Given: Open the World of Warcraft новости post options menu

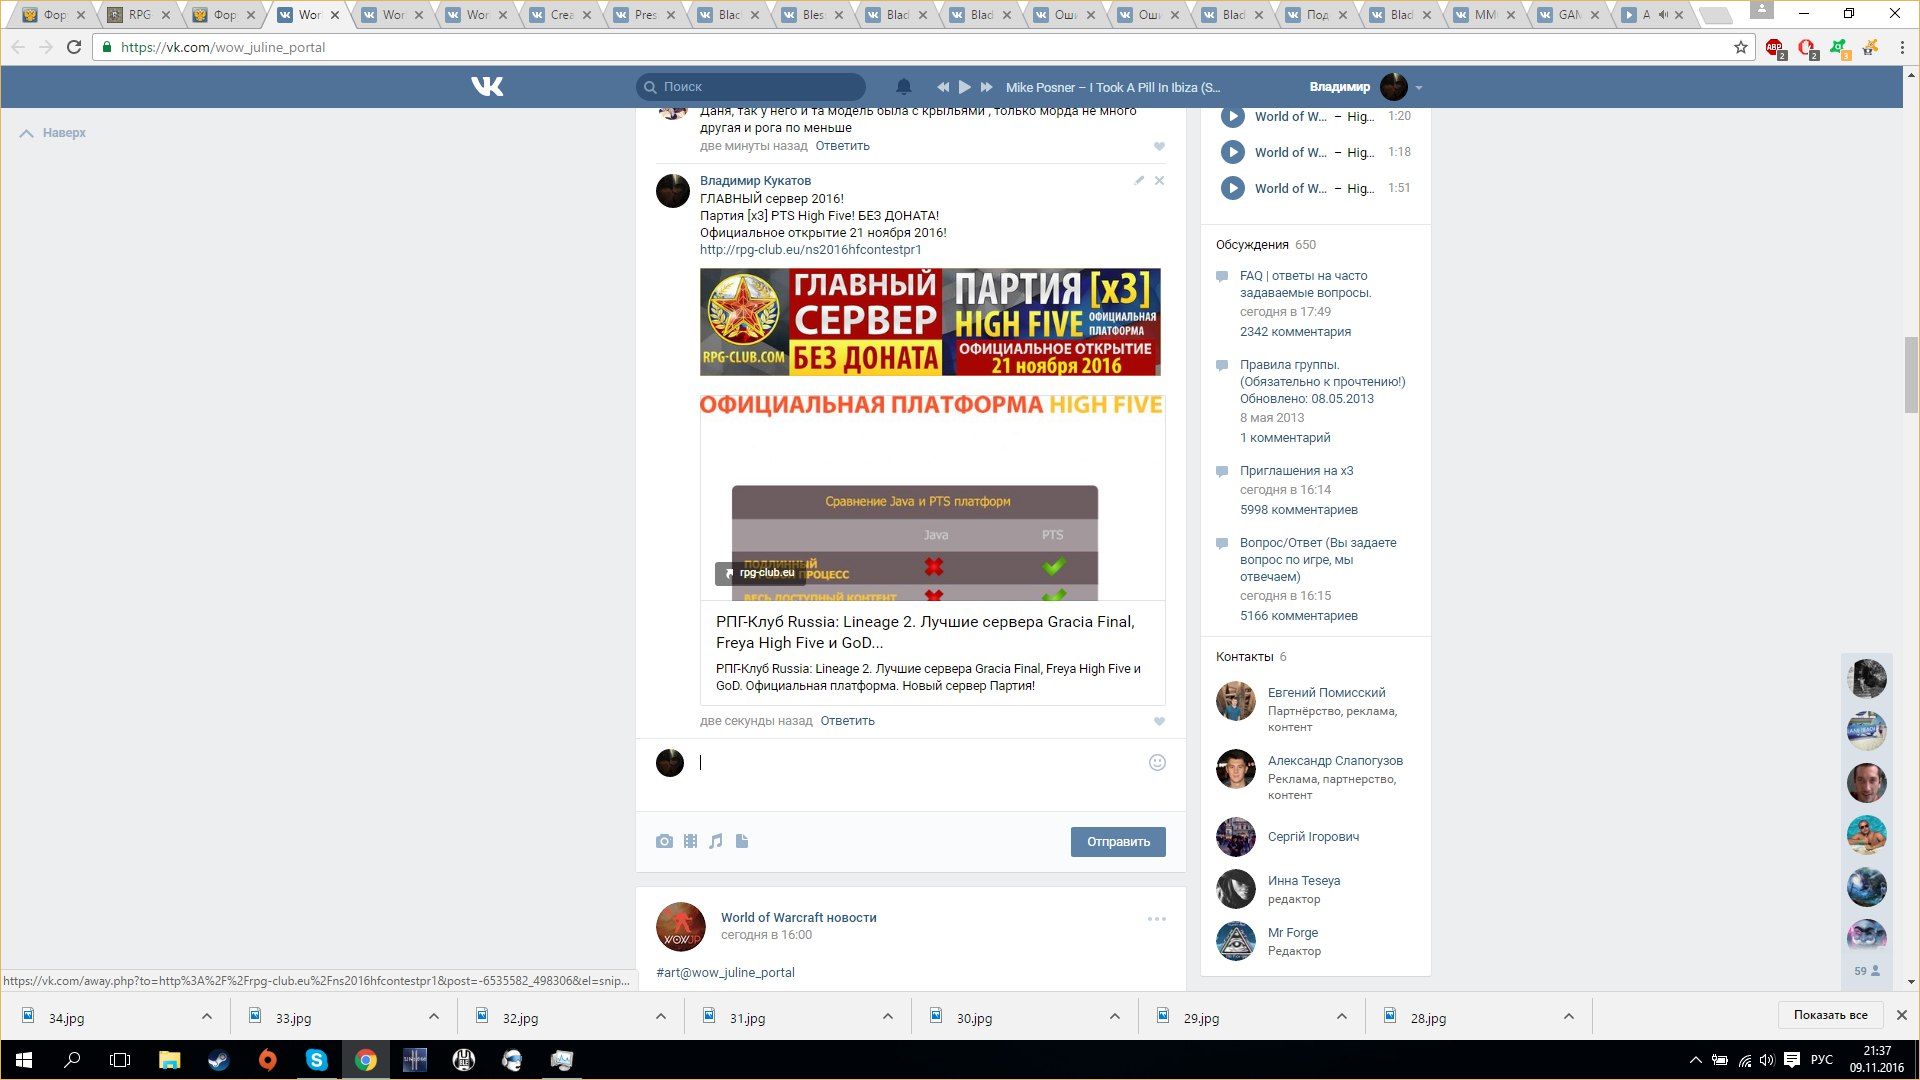Looking at the screenshot, I should (1157, 919).
